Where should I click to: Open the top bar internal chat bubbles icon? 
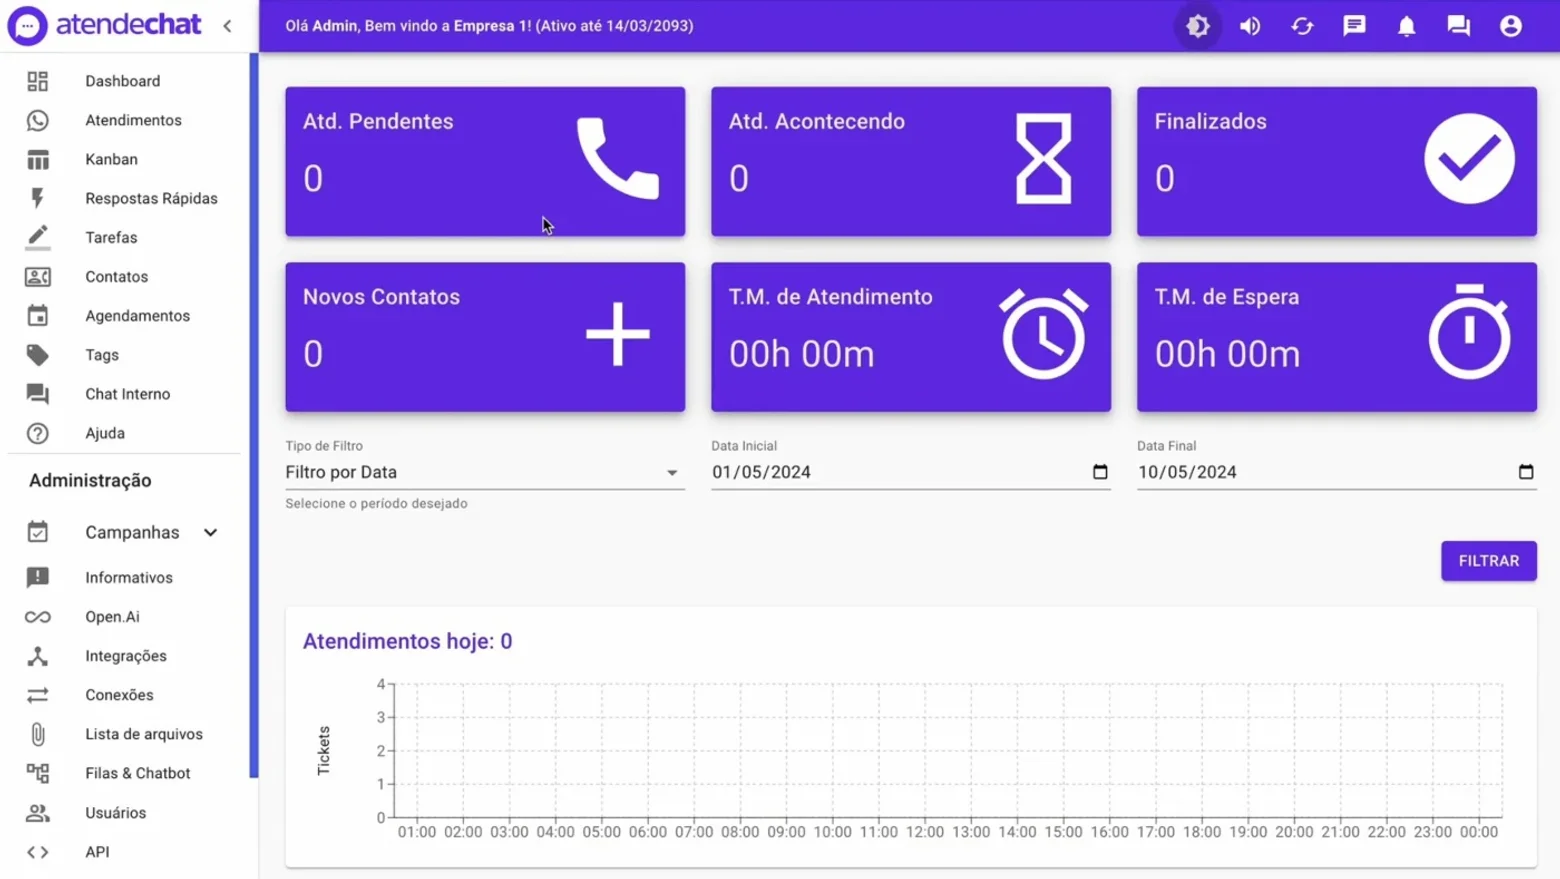coord(1458,26)
